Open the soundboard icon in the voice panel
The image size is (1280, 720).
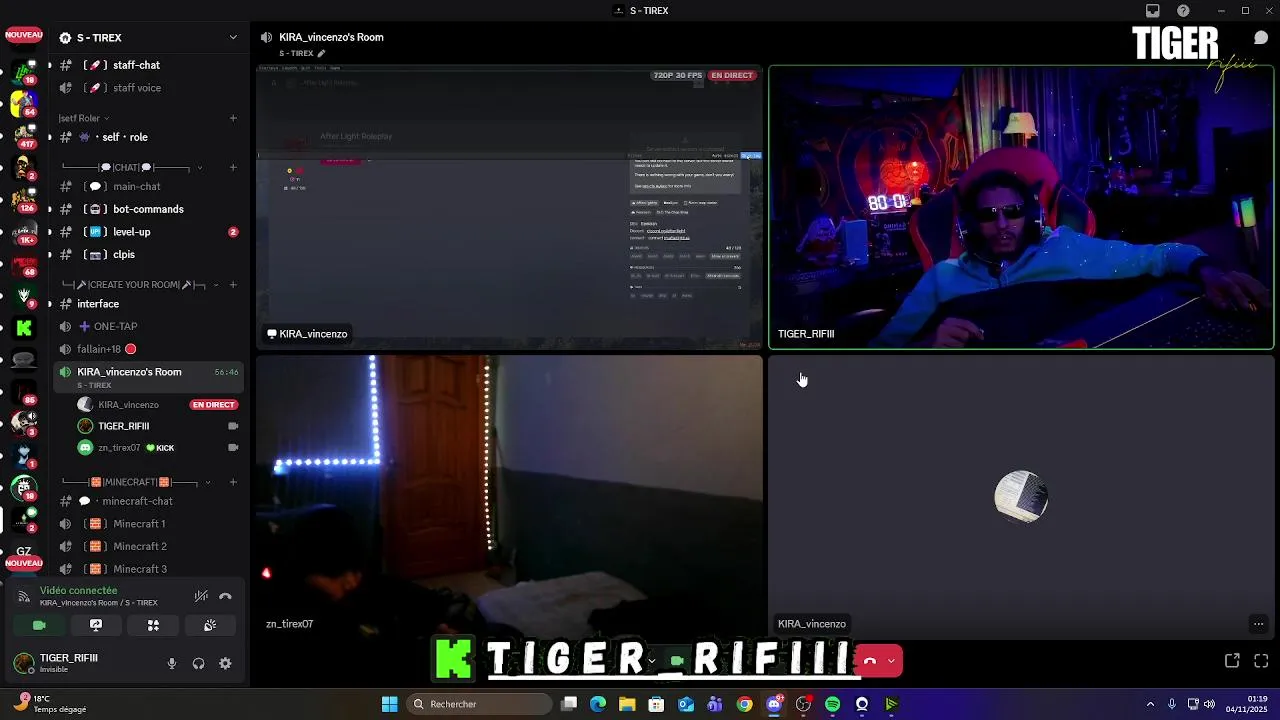pyautogui.click(x=210, y=625)
